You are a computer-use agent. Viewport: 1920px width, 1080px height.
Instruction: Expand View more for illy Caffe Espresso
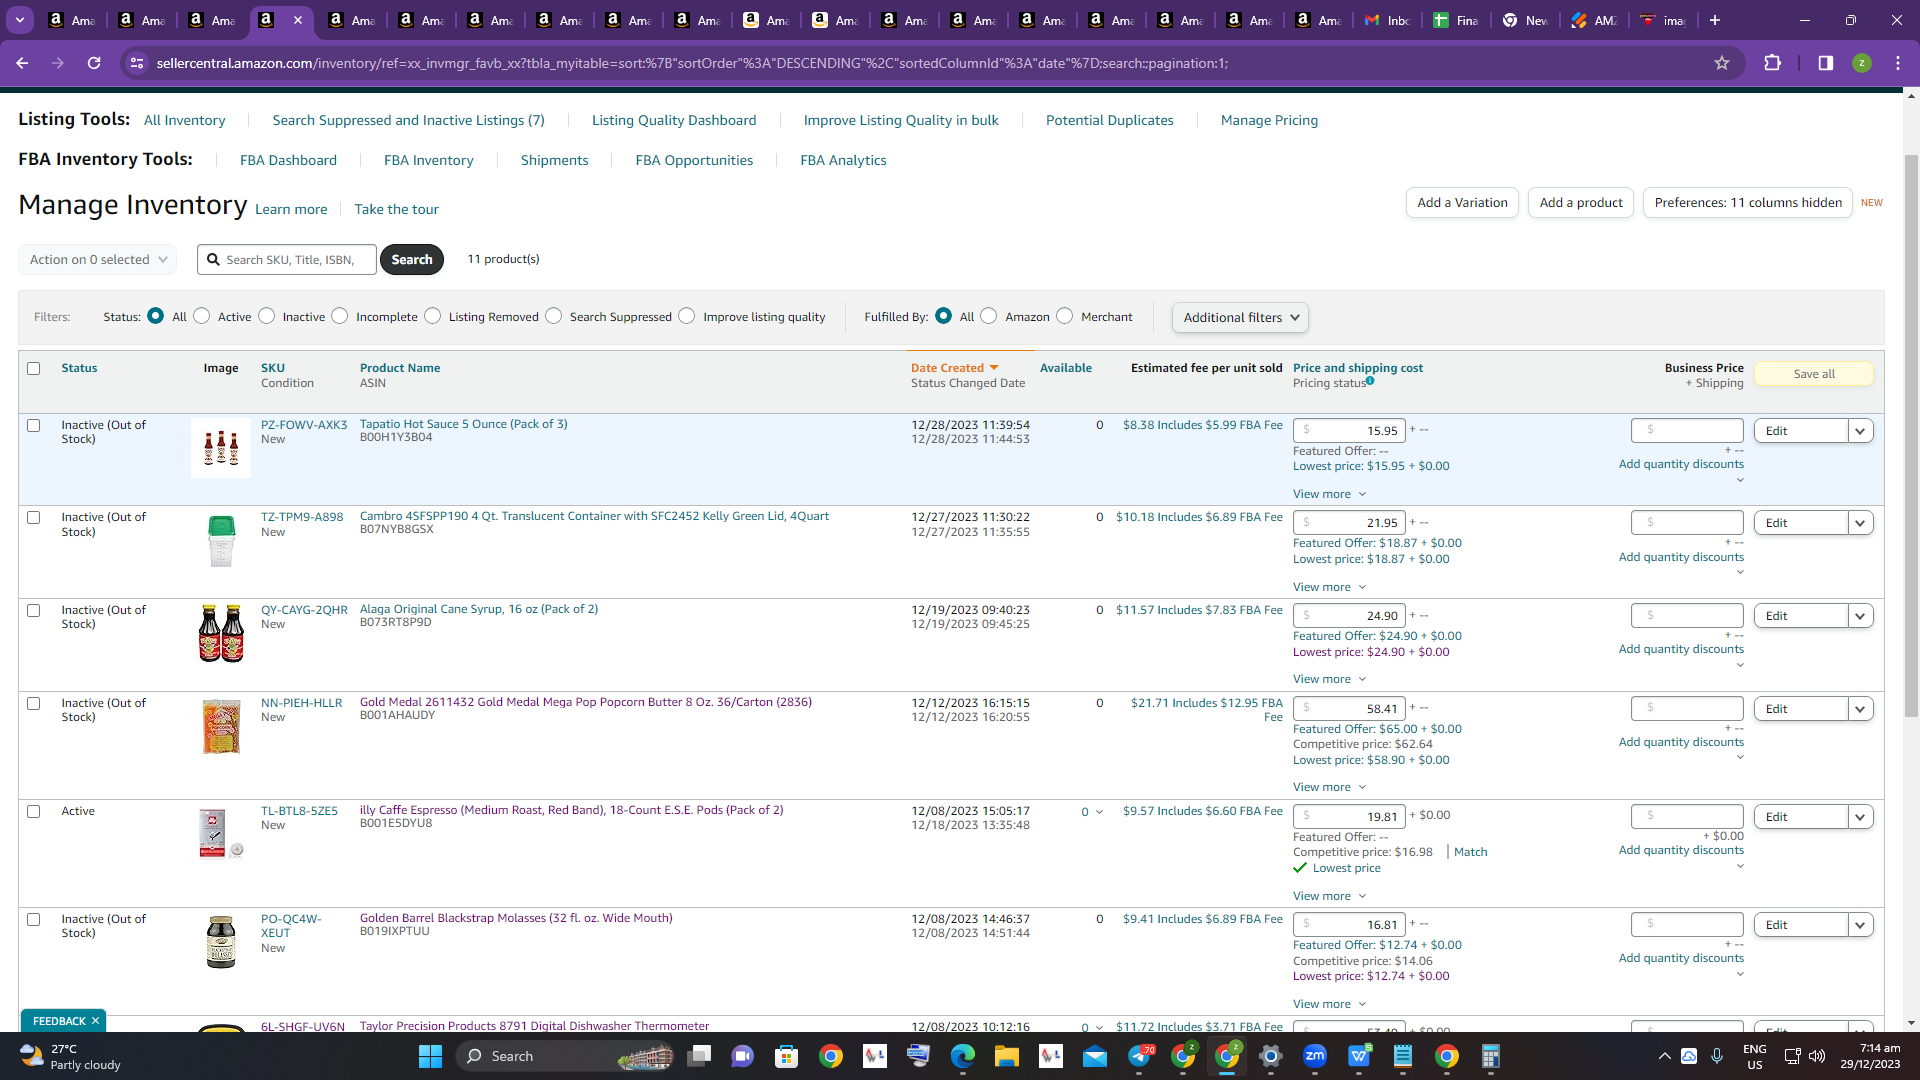pos(1329,896)
